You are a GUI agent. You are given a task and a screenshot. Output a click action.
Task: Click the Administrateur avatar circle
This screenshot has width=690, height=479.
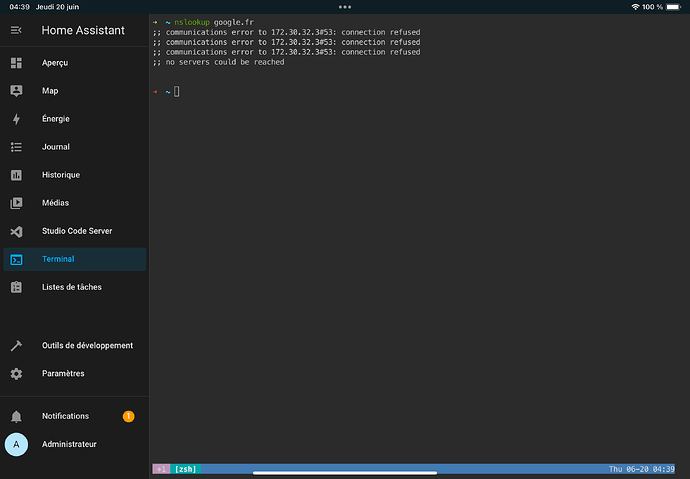tap(16, 444)
